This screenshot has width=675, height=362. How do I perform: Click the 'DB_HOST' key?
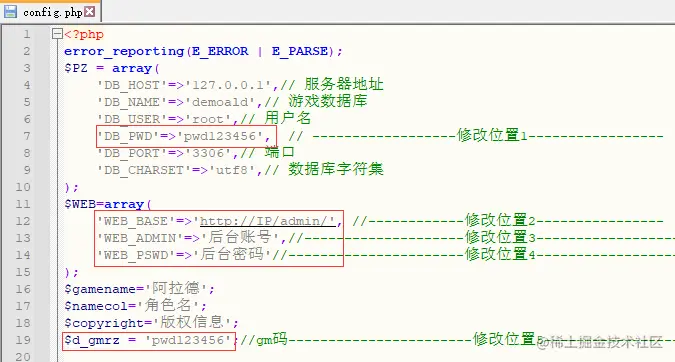pyautogui.click(x=132, y=85)
